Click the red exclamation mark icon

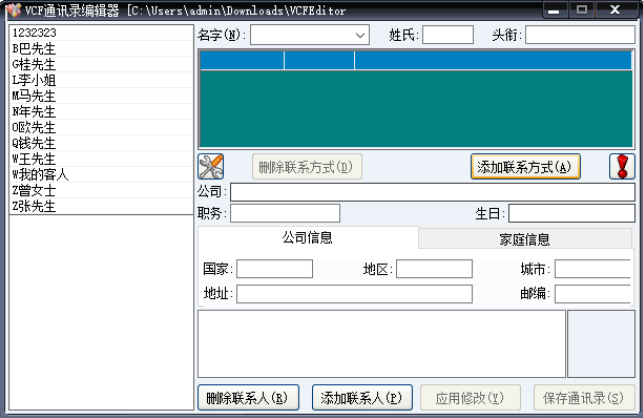(x=622, y=167)
